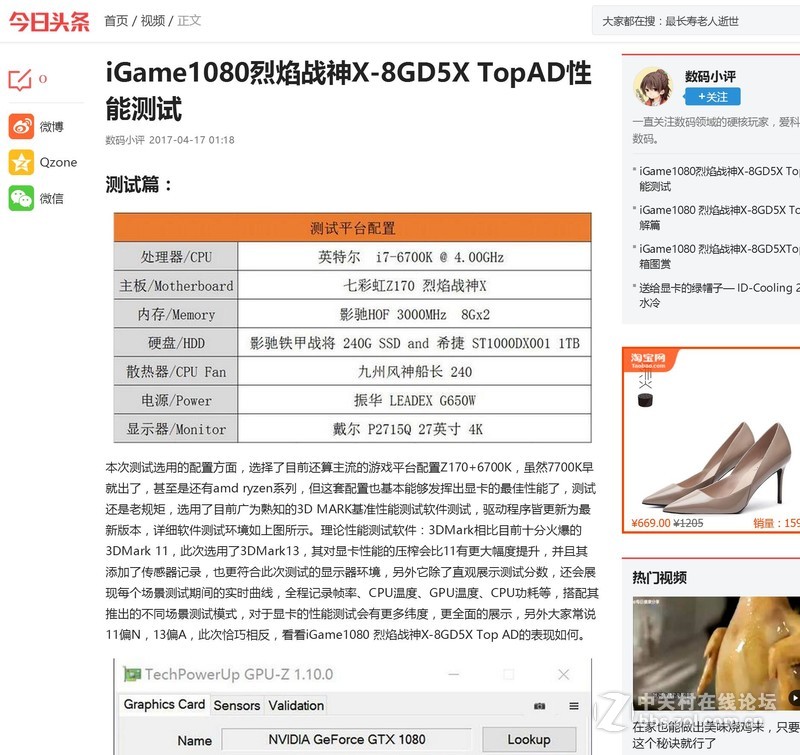
Task: Click cell 戴尔 P2715Q 27英寸 4K
Action: [x=414, y=429]
